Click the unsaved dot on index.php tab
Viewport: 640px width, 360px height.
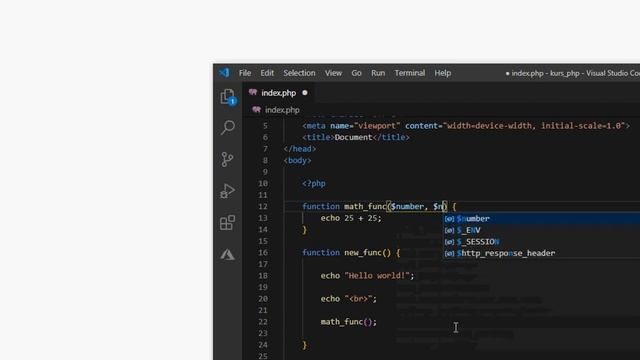304,93
